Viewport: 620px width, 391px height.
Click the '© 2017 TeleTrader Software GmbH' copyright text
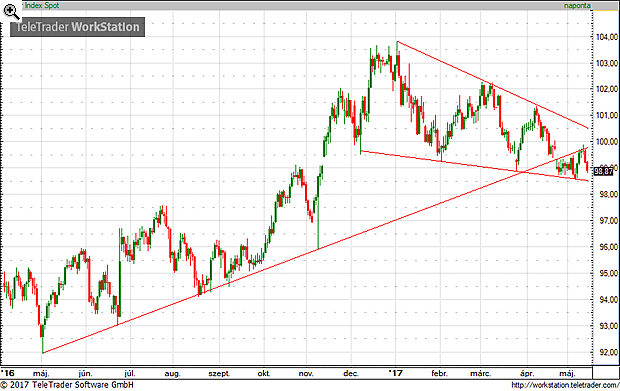(67, 385)
